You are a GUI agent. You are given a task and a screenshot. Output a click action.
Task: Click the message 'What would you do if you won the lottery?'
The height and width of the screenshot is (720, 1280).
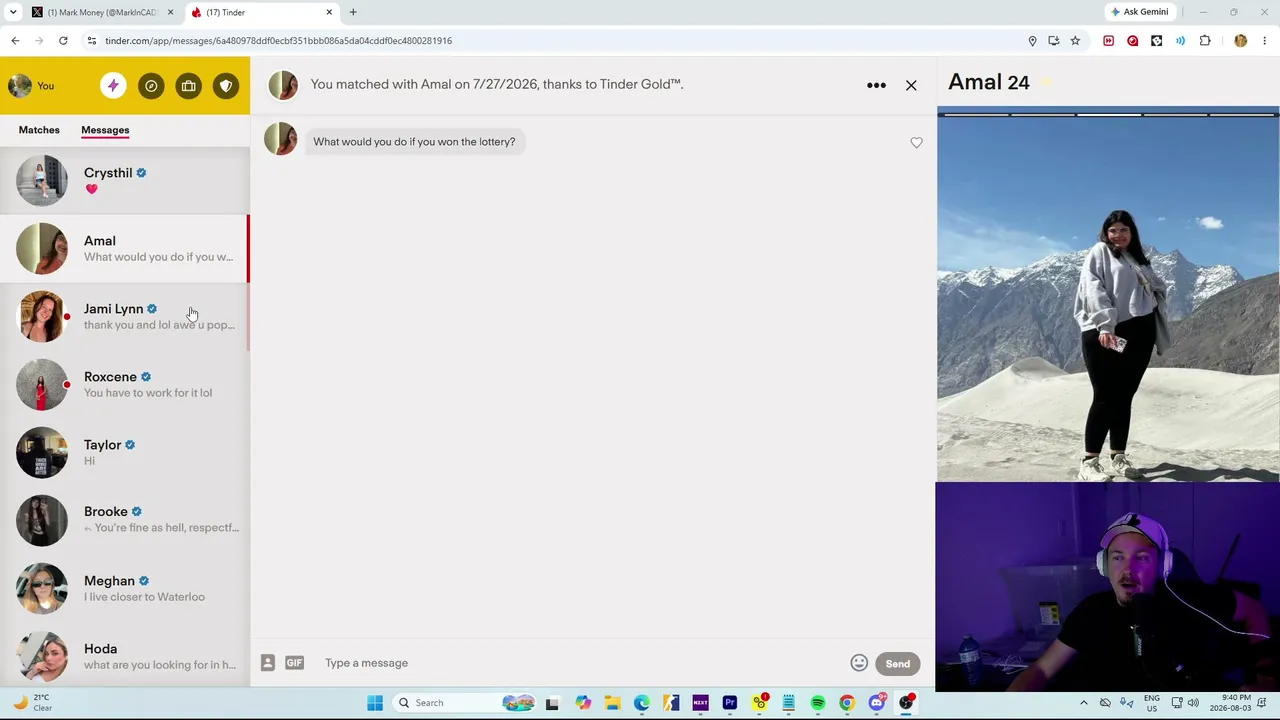tap(414, 142)
